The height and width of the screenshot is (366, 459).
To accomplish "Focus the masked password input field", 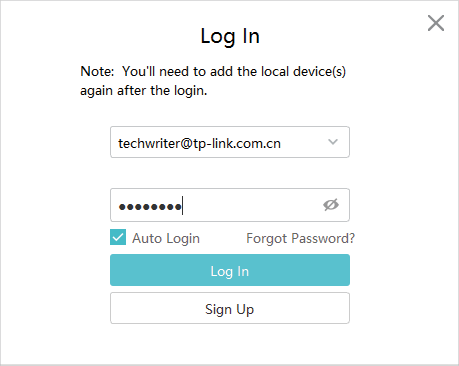I will tap(230, 205).
